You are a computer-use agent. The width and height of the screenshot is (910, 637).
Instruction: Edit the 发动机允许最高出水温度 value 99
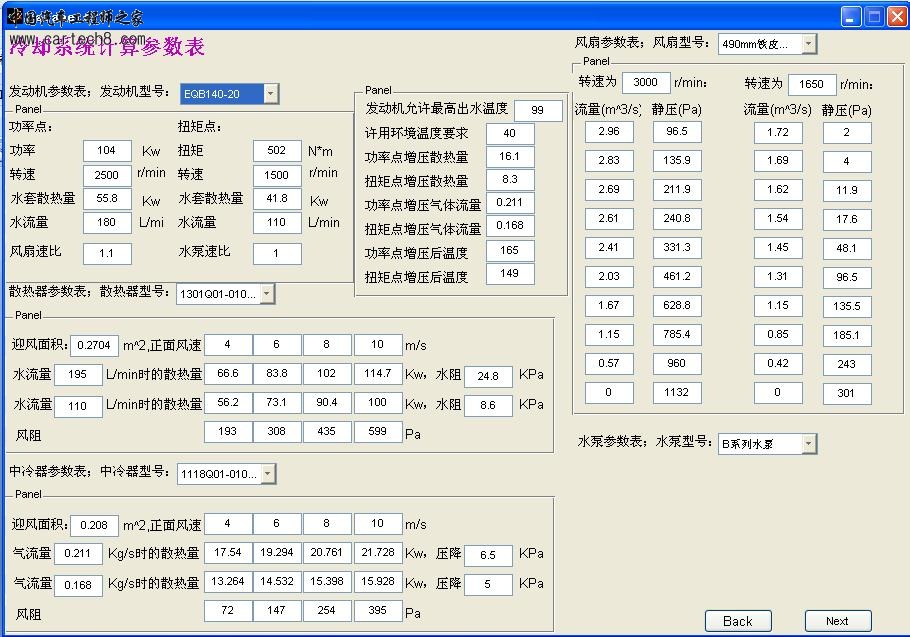point(538,110)
